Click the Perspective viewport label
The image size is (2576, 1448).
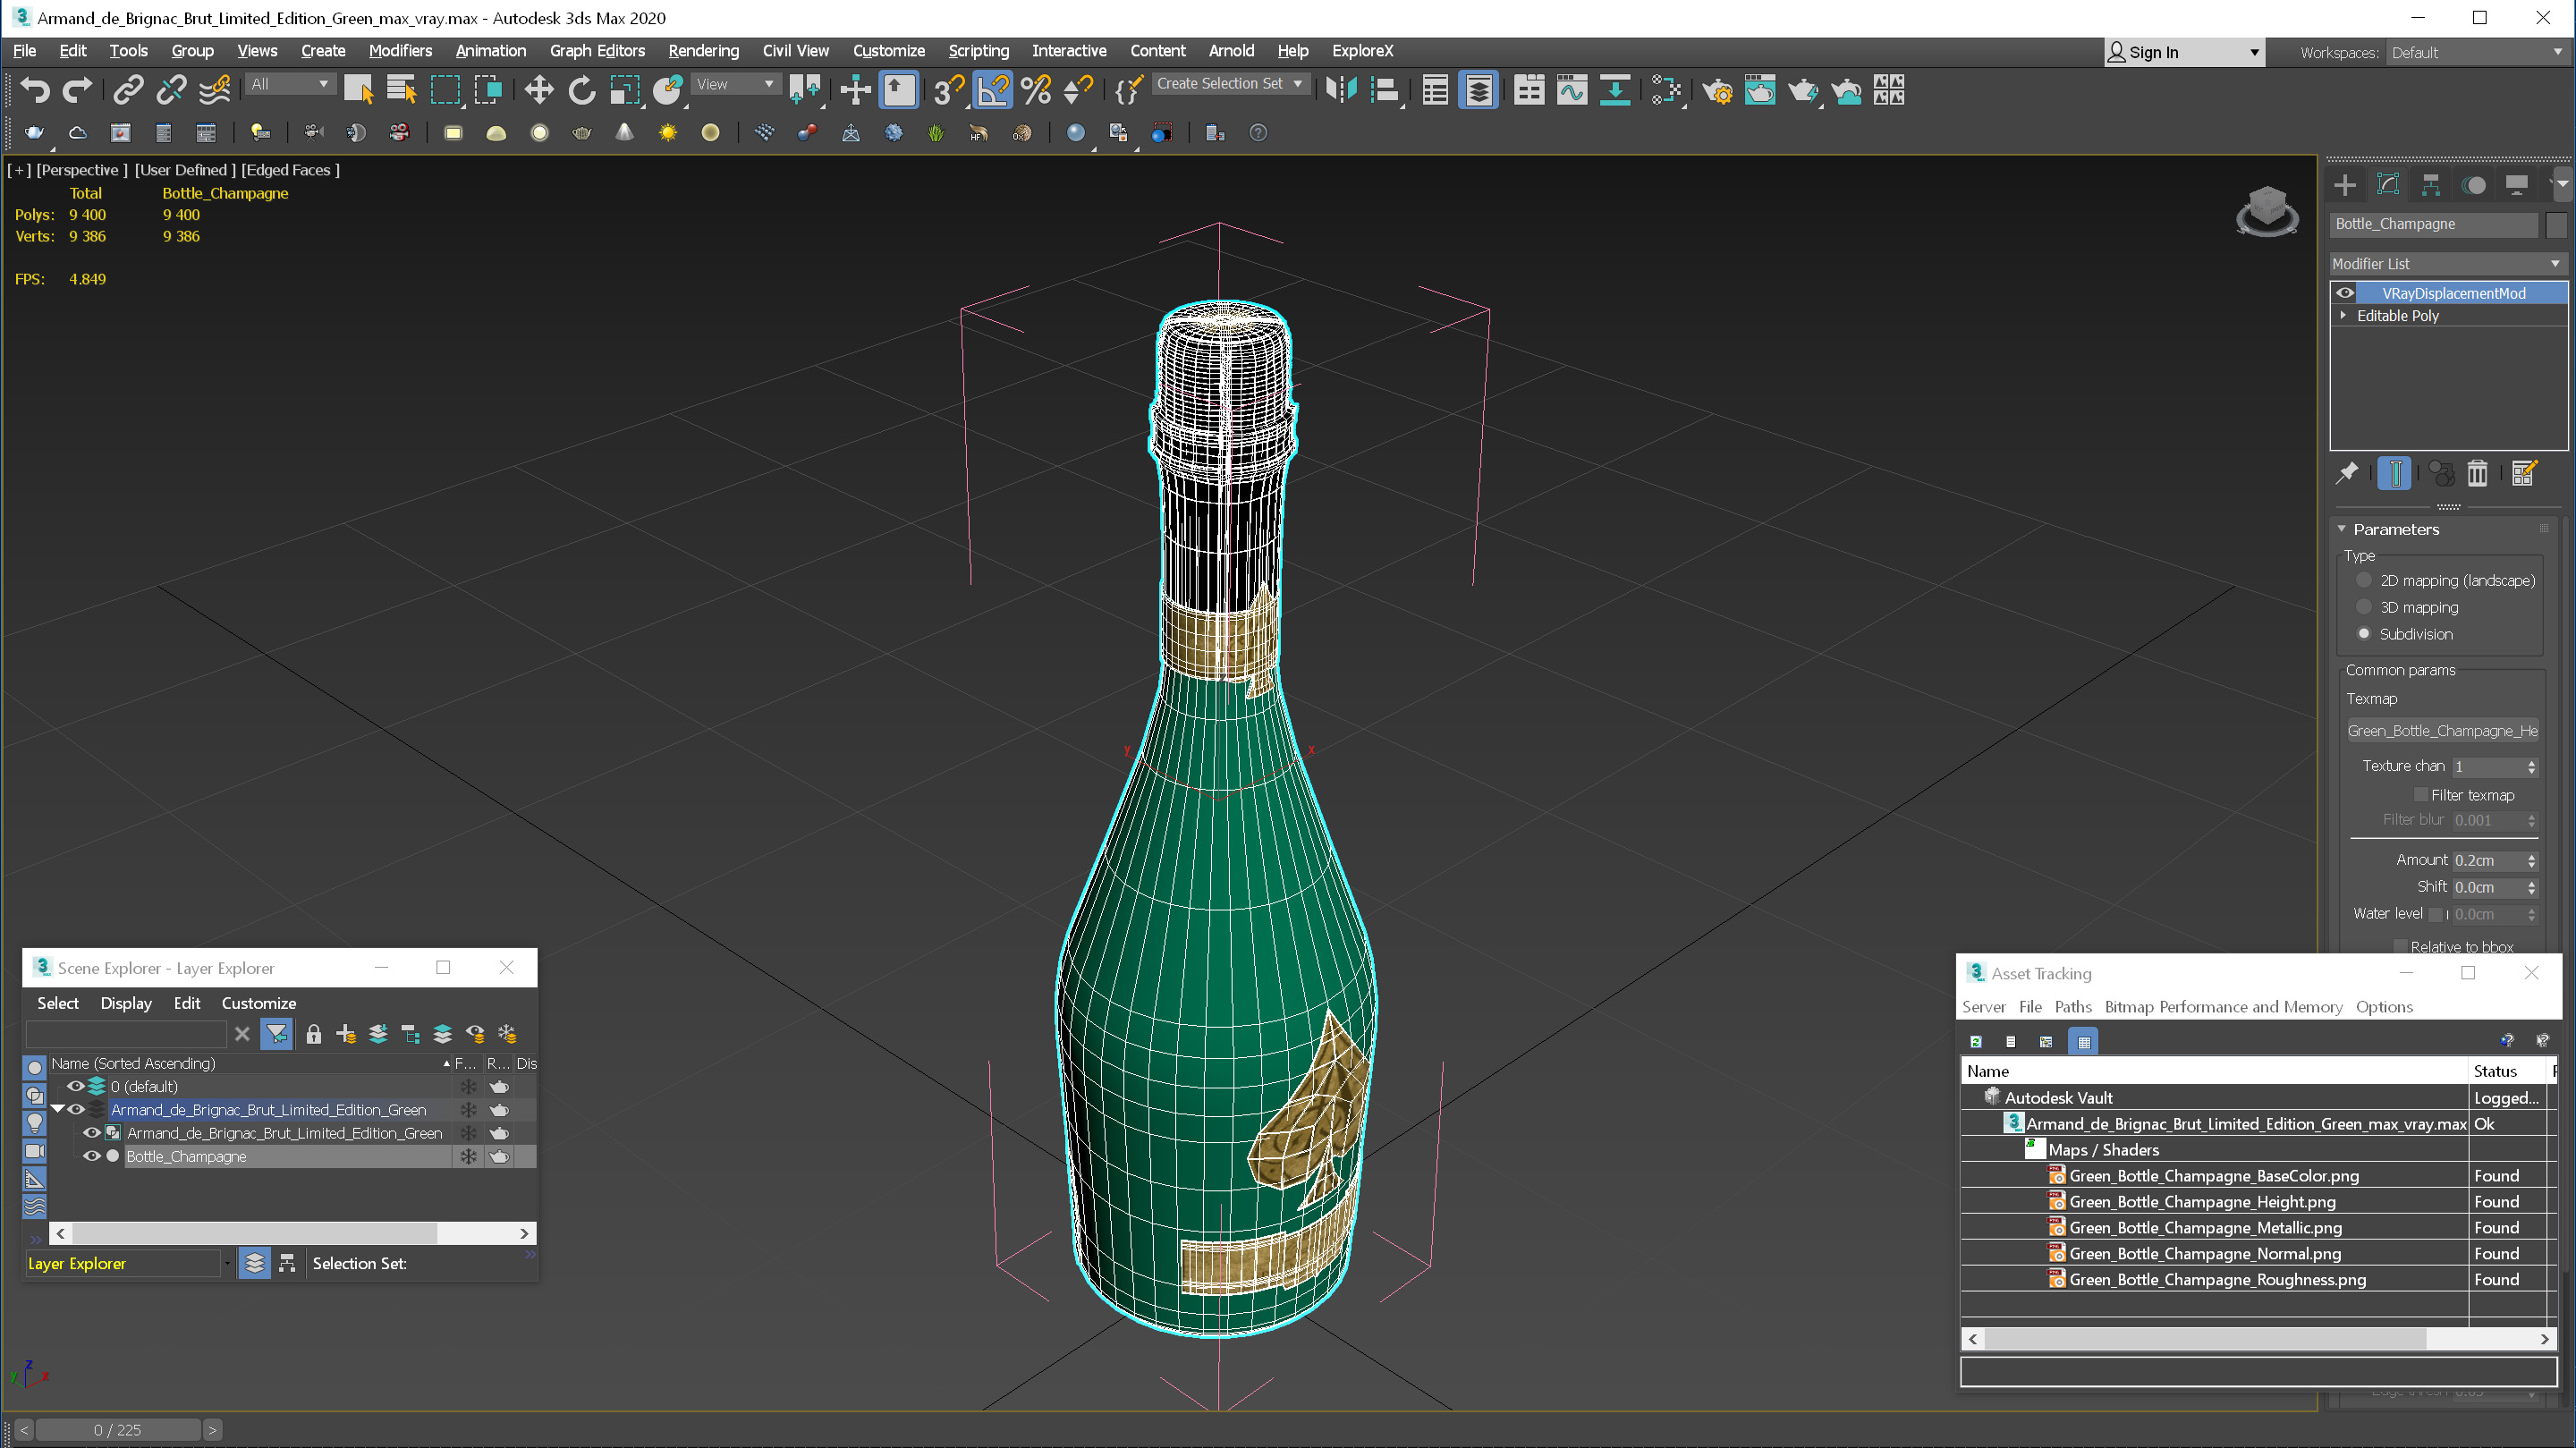coord(82,170)
